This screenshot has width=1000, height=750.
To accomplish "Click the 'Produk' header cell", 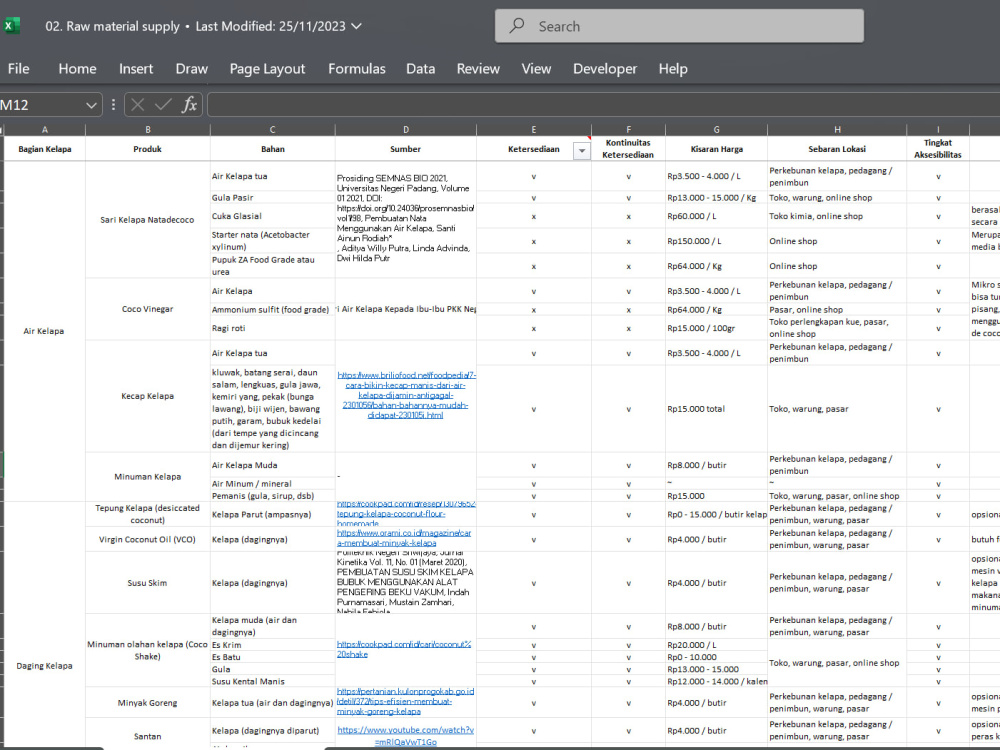I will (x=147, y=149).
